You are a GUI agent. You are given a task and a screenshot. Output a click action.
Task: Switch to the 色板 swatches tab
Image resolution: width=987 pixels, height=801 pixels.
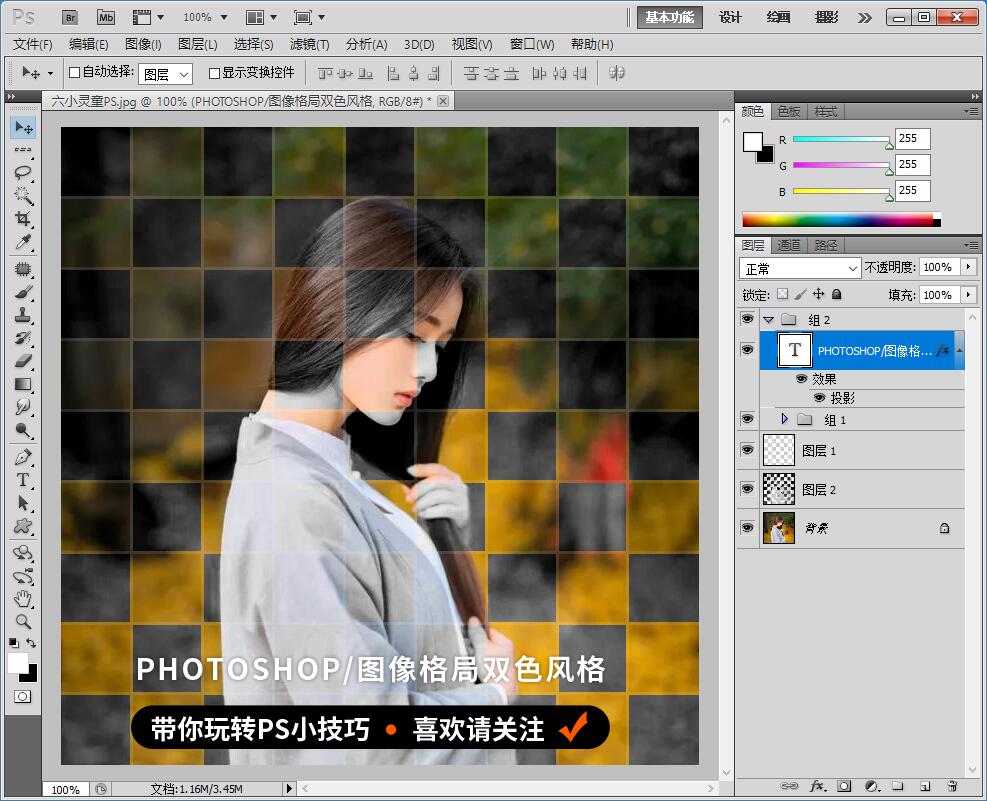pyautogui.click(x=789, y=111)
